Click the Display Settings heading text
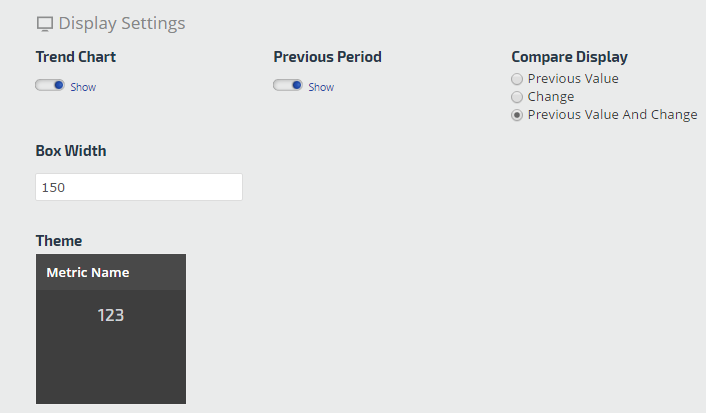This screenshot has height=413, width=706. tap(122, 23)
